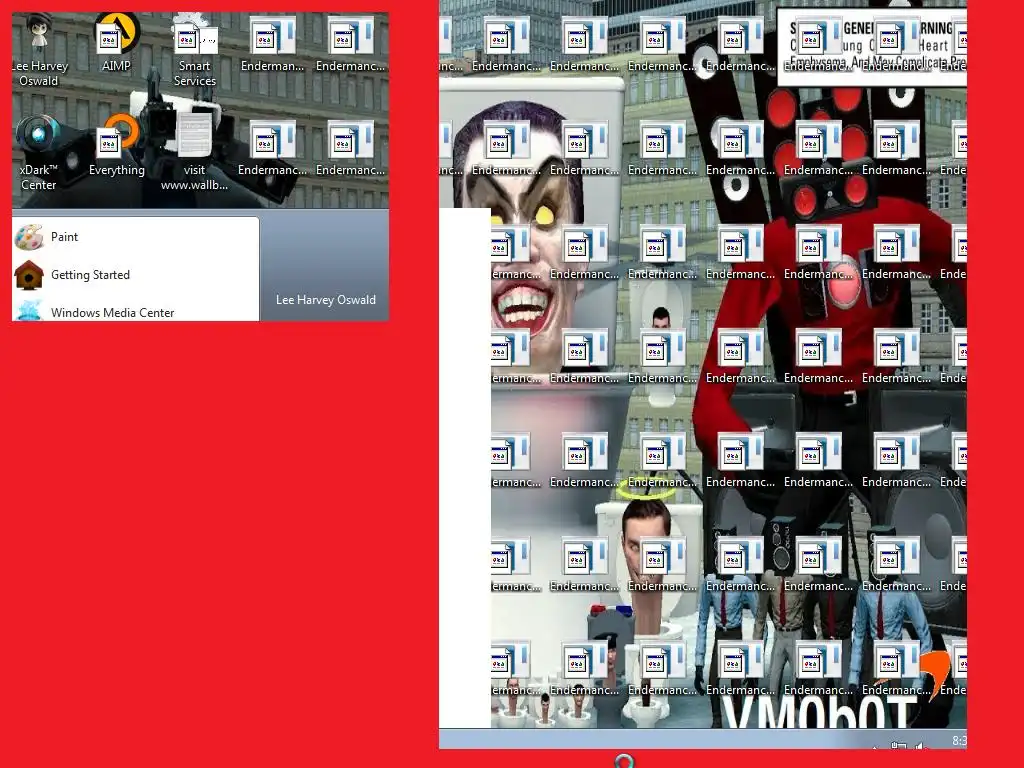Open Paint from the Start menu
The width and height of the screenshot is (1024, 768).
(x=135, y=237)
